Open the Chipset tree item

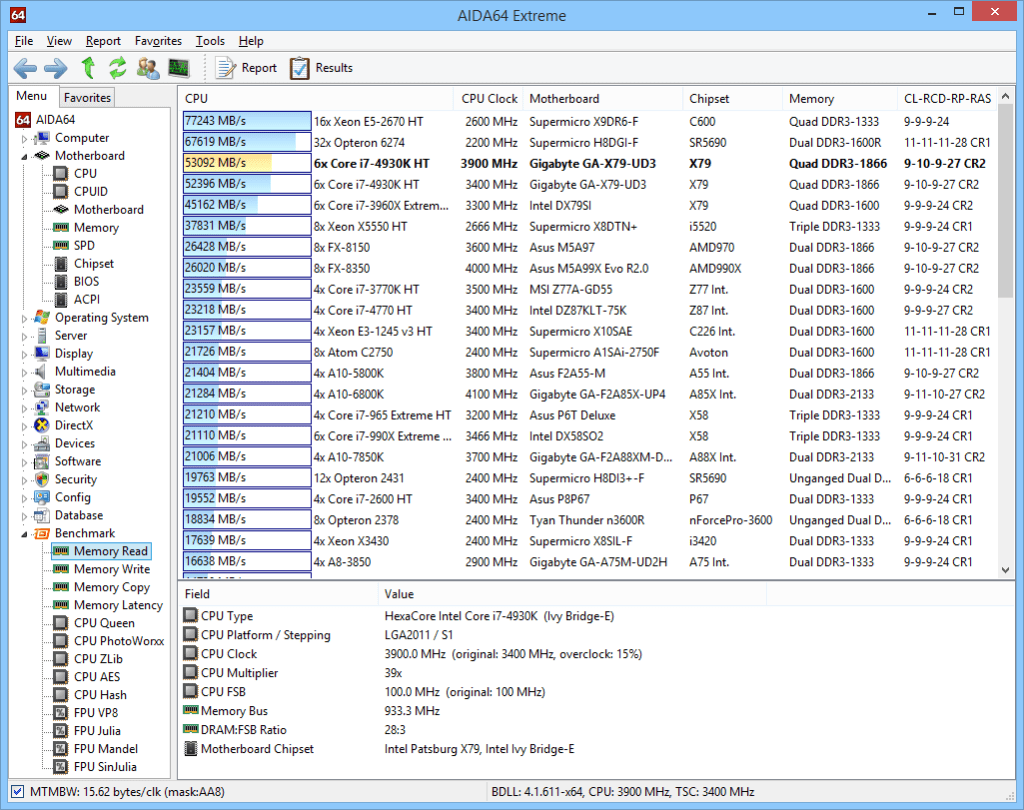click(x=93, y=263)
